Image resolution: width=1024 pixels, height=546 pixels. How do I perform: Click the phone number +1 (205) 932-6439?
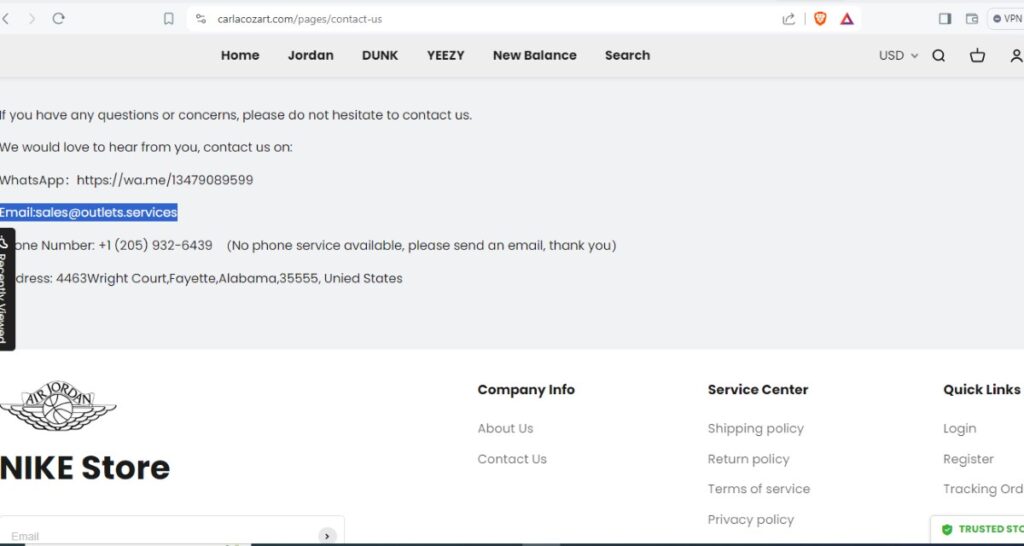pyautogui.click(x=155, y=246)
